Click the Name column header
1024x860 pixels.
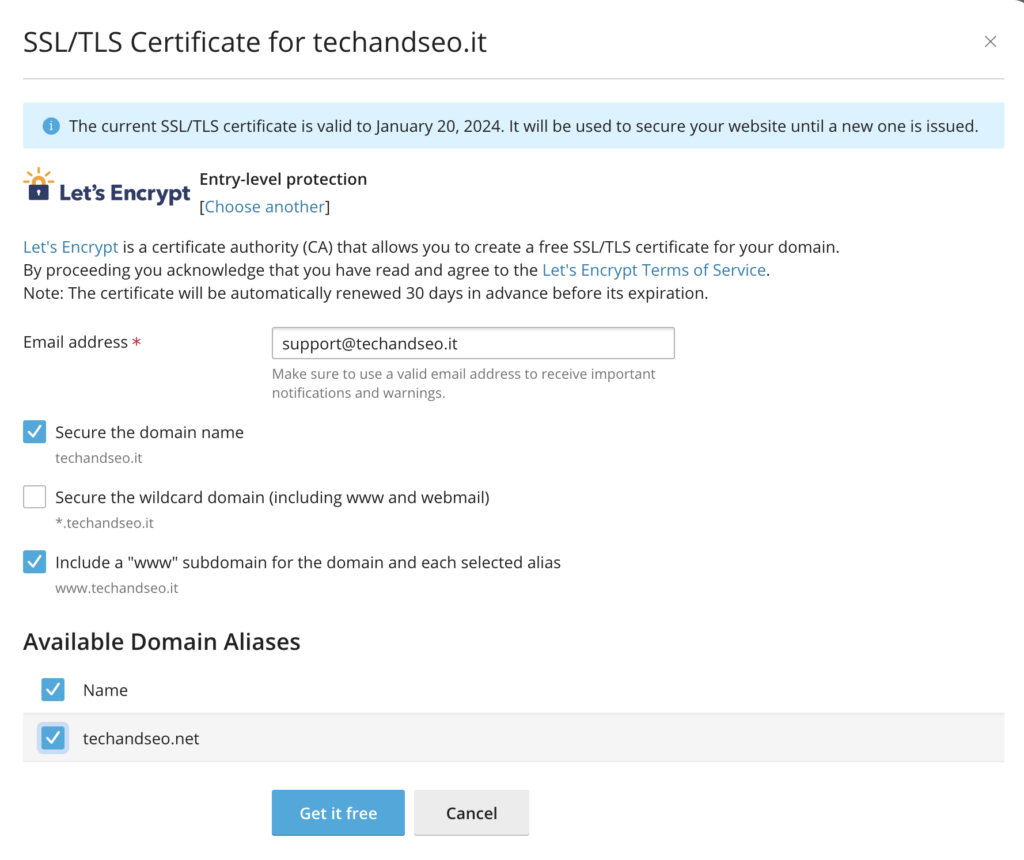105,690
